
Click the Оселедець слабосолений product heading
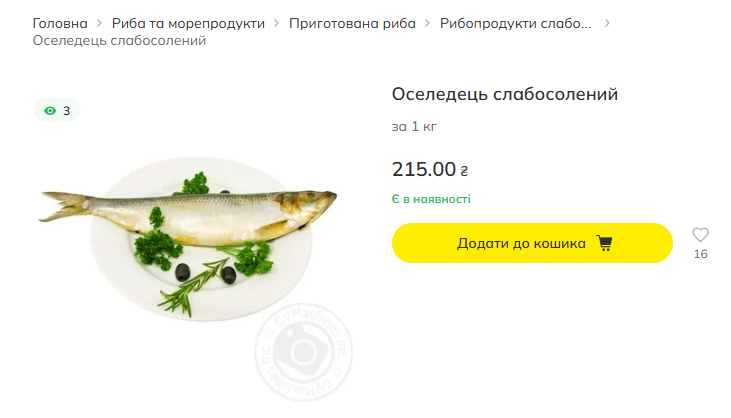(x=505, y=94)
